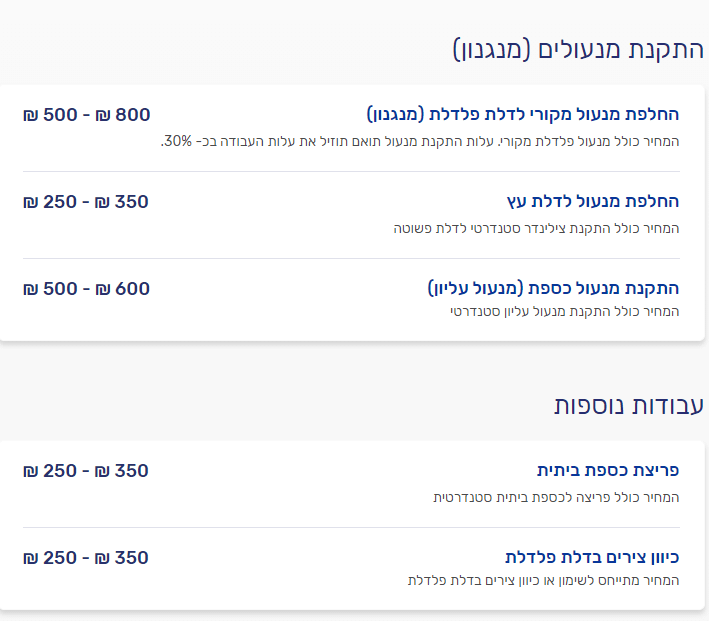Viewport: 709px width, 621px height.
Task: Click description about כספת ביתית סטנדרטית
Action: (x=556, y=498)
